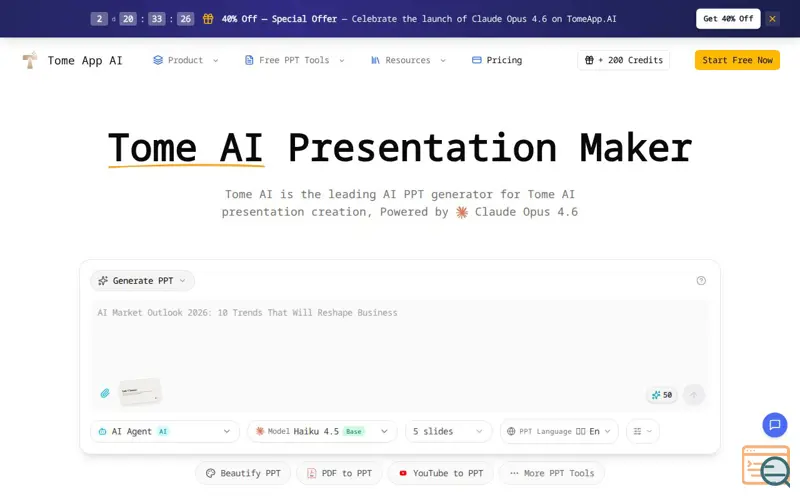Image resolution: width=800 pixels, height=500 pixels.
Task: Open the Product menu
Action: (x=185, y=60)
